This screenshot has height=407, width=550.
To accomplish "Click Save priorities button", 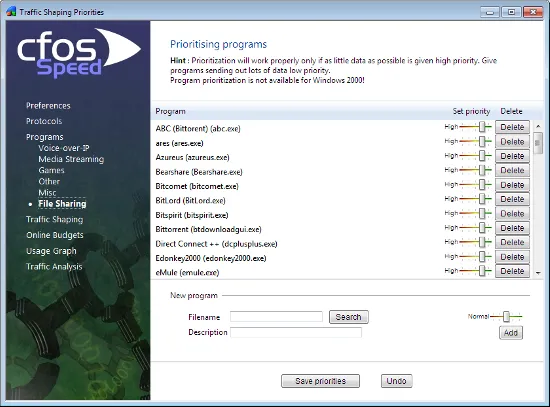I will tap(320, 381).
